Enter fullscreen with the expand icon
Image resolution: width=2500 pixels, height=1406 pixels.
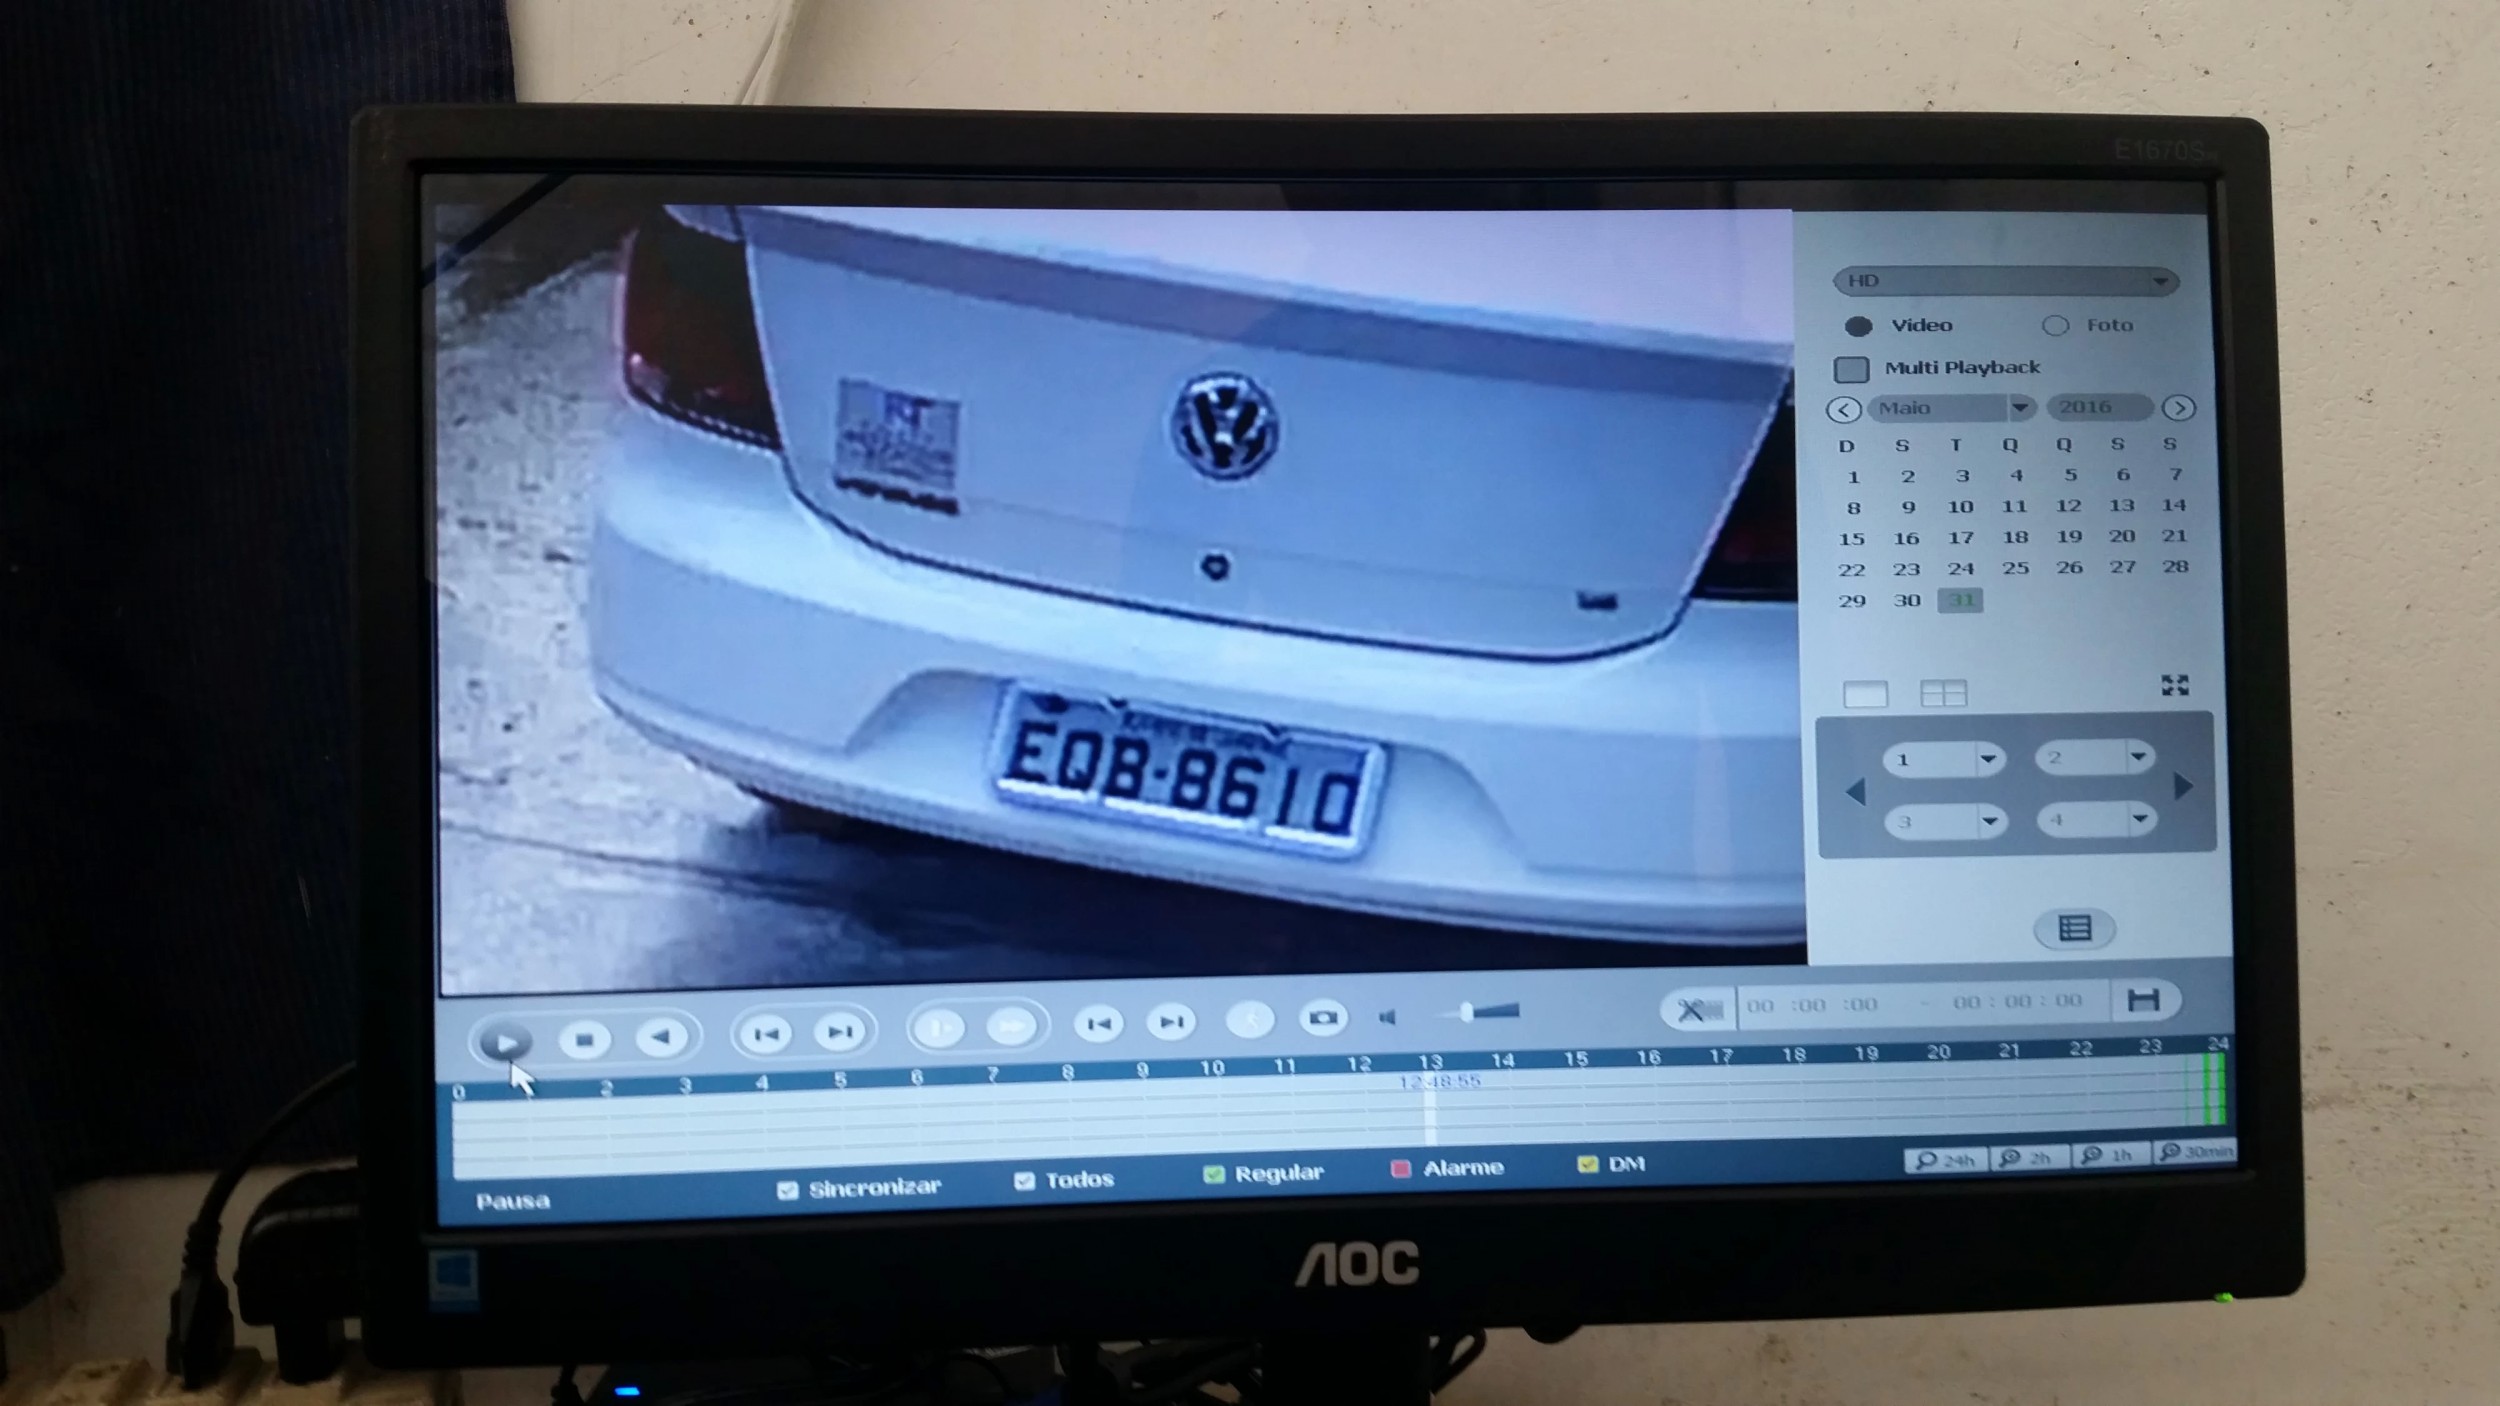pos(2175,685)
